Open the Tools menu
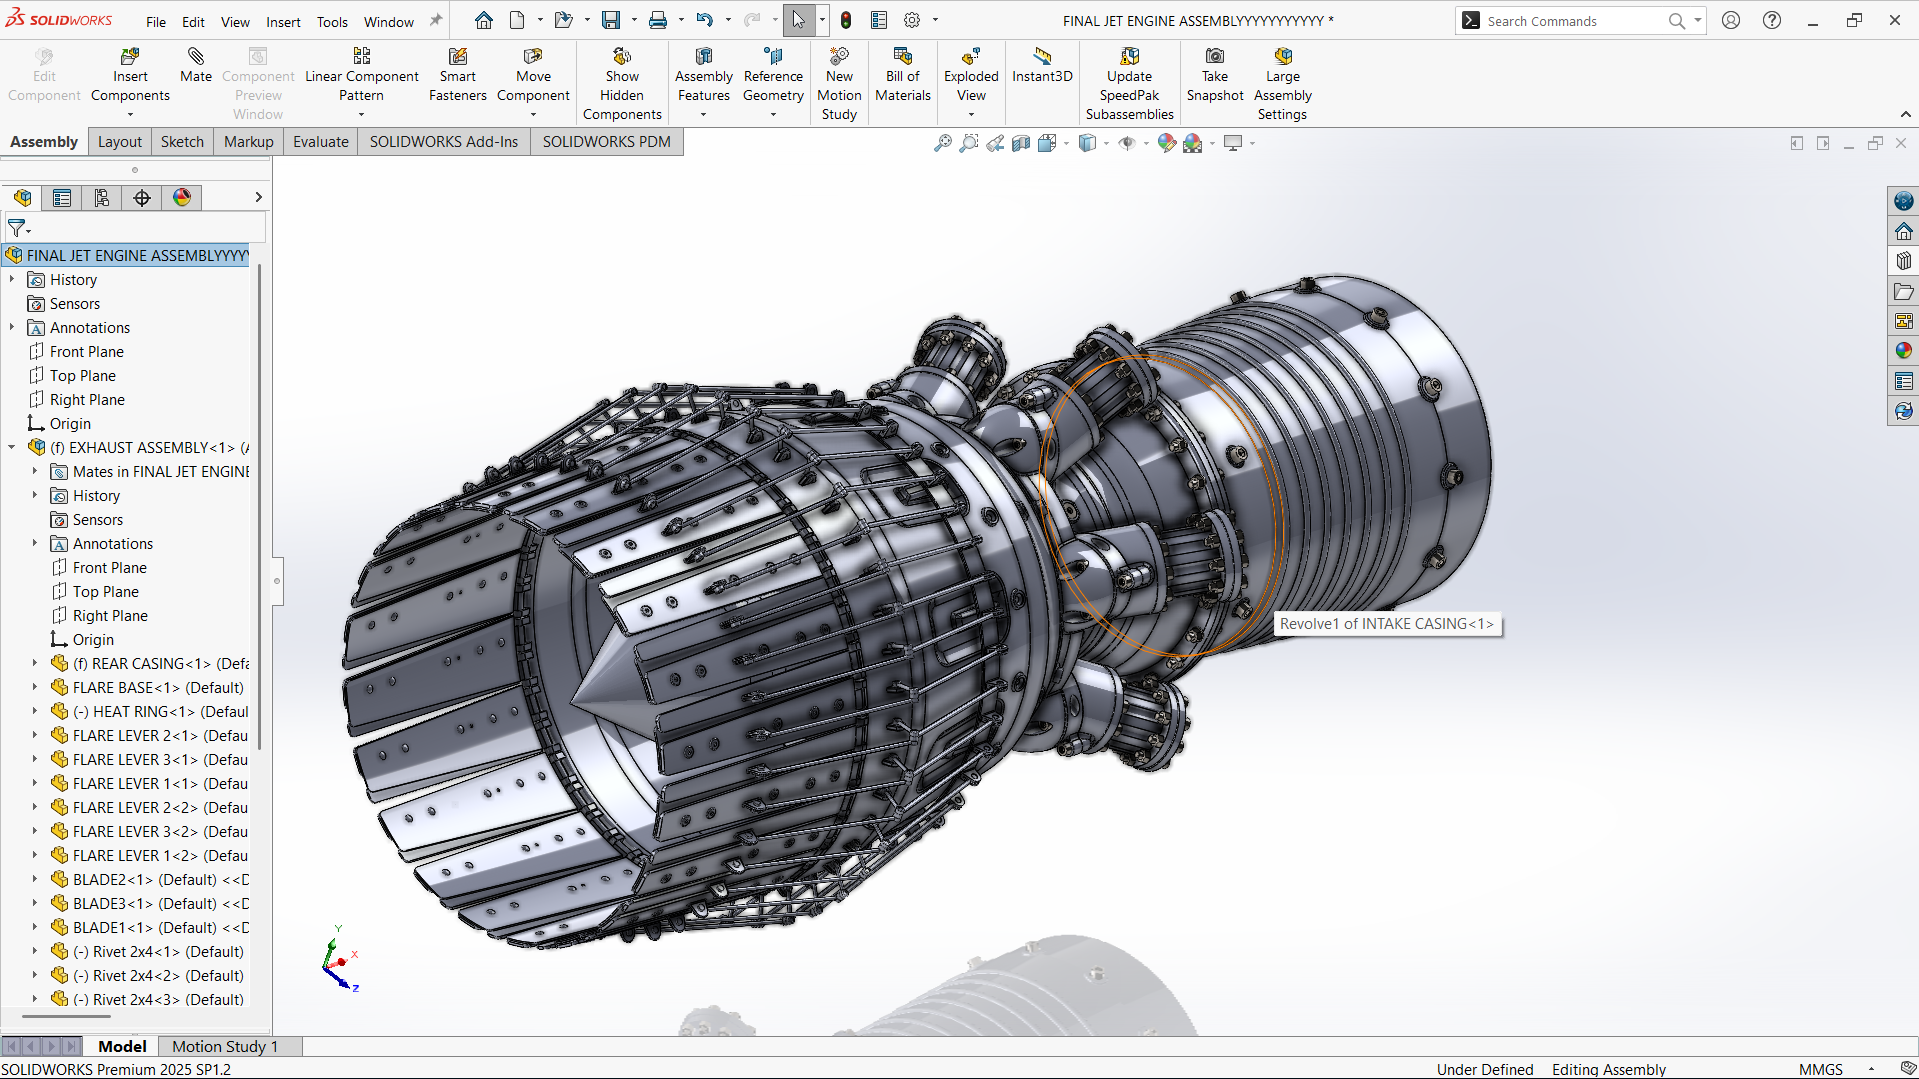 332,22
